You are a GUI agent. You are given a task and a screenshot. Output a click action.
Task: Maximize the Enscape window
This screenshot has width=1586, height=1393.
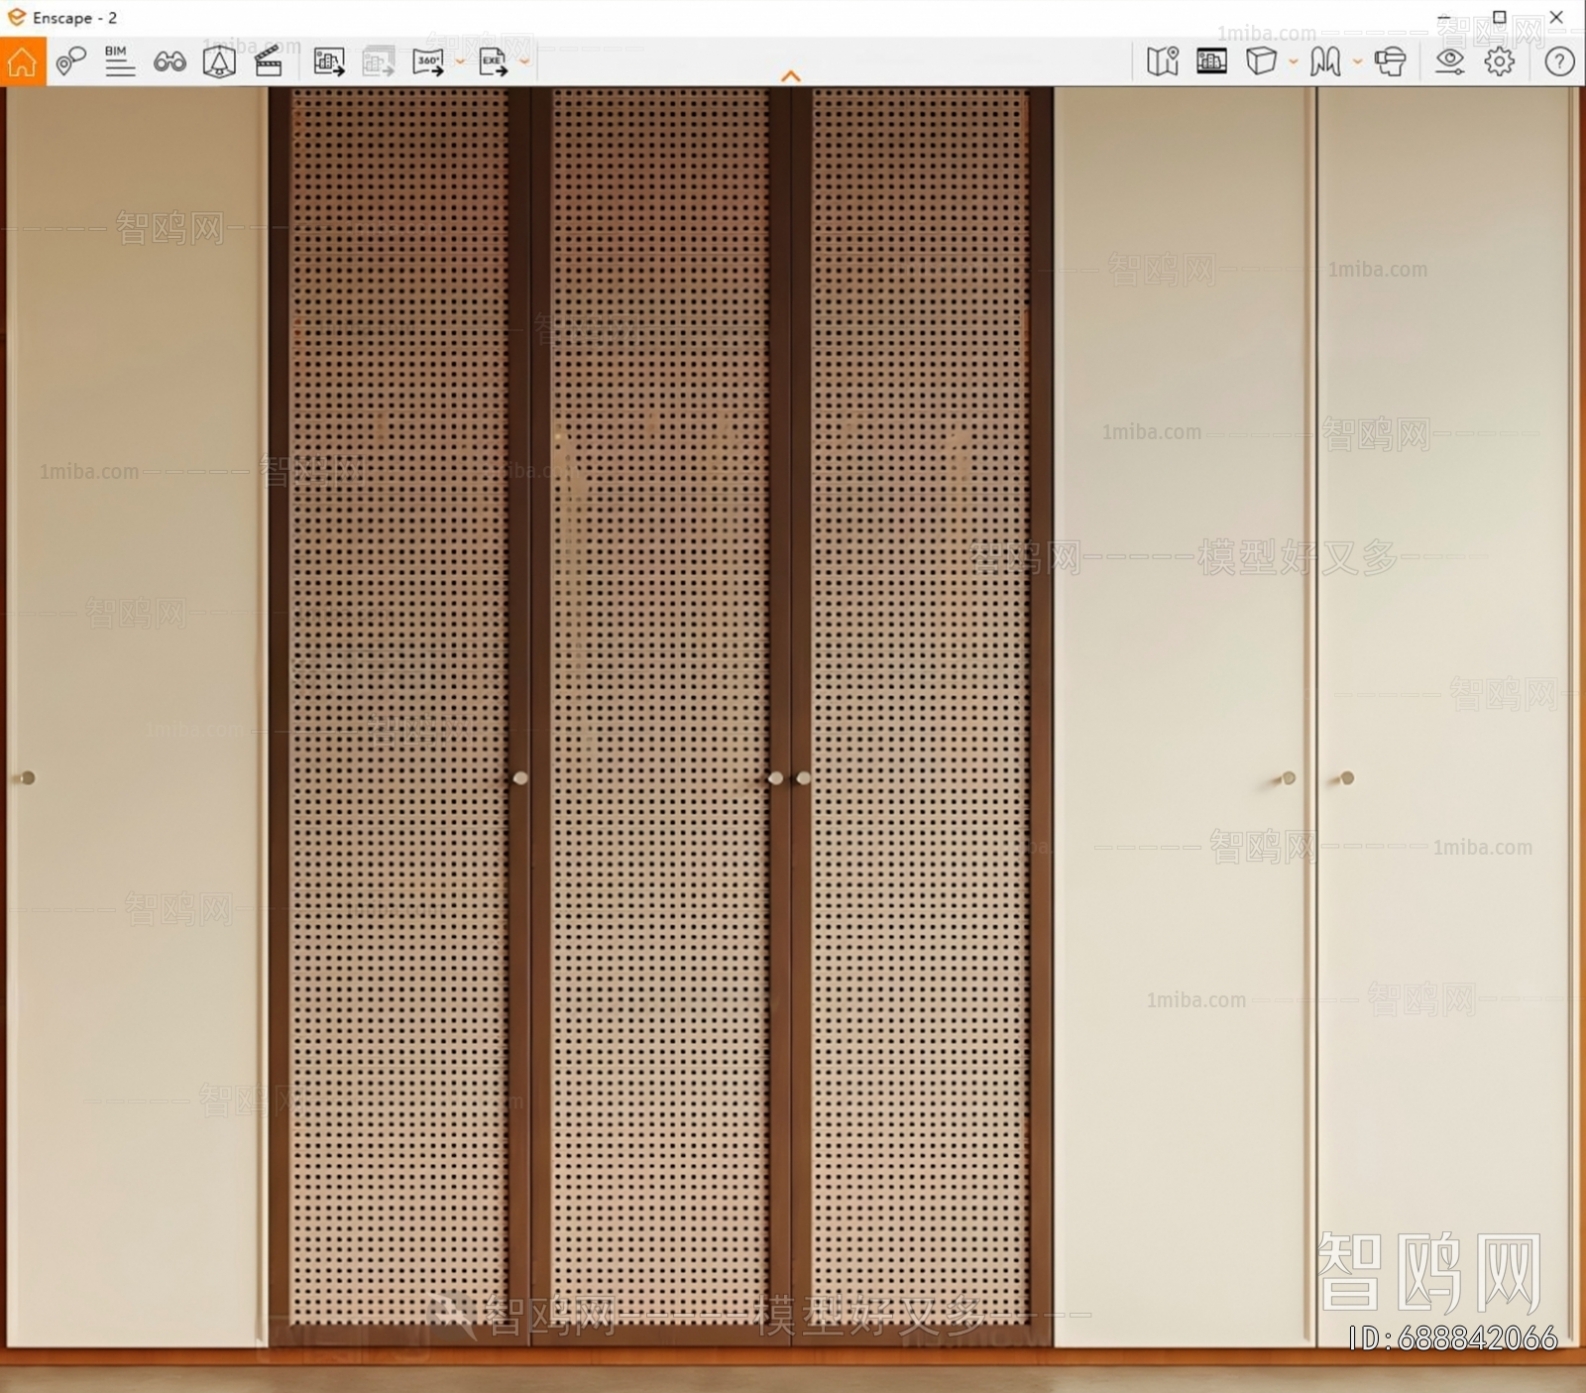(1499, 17)
